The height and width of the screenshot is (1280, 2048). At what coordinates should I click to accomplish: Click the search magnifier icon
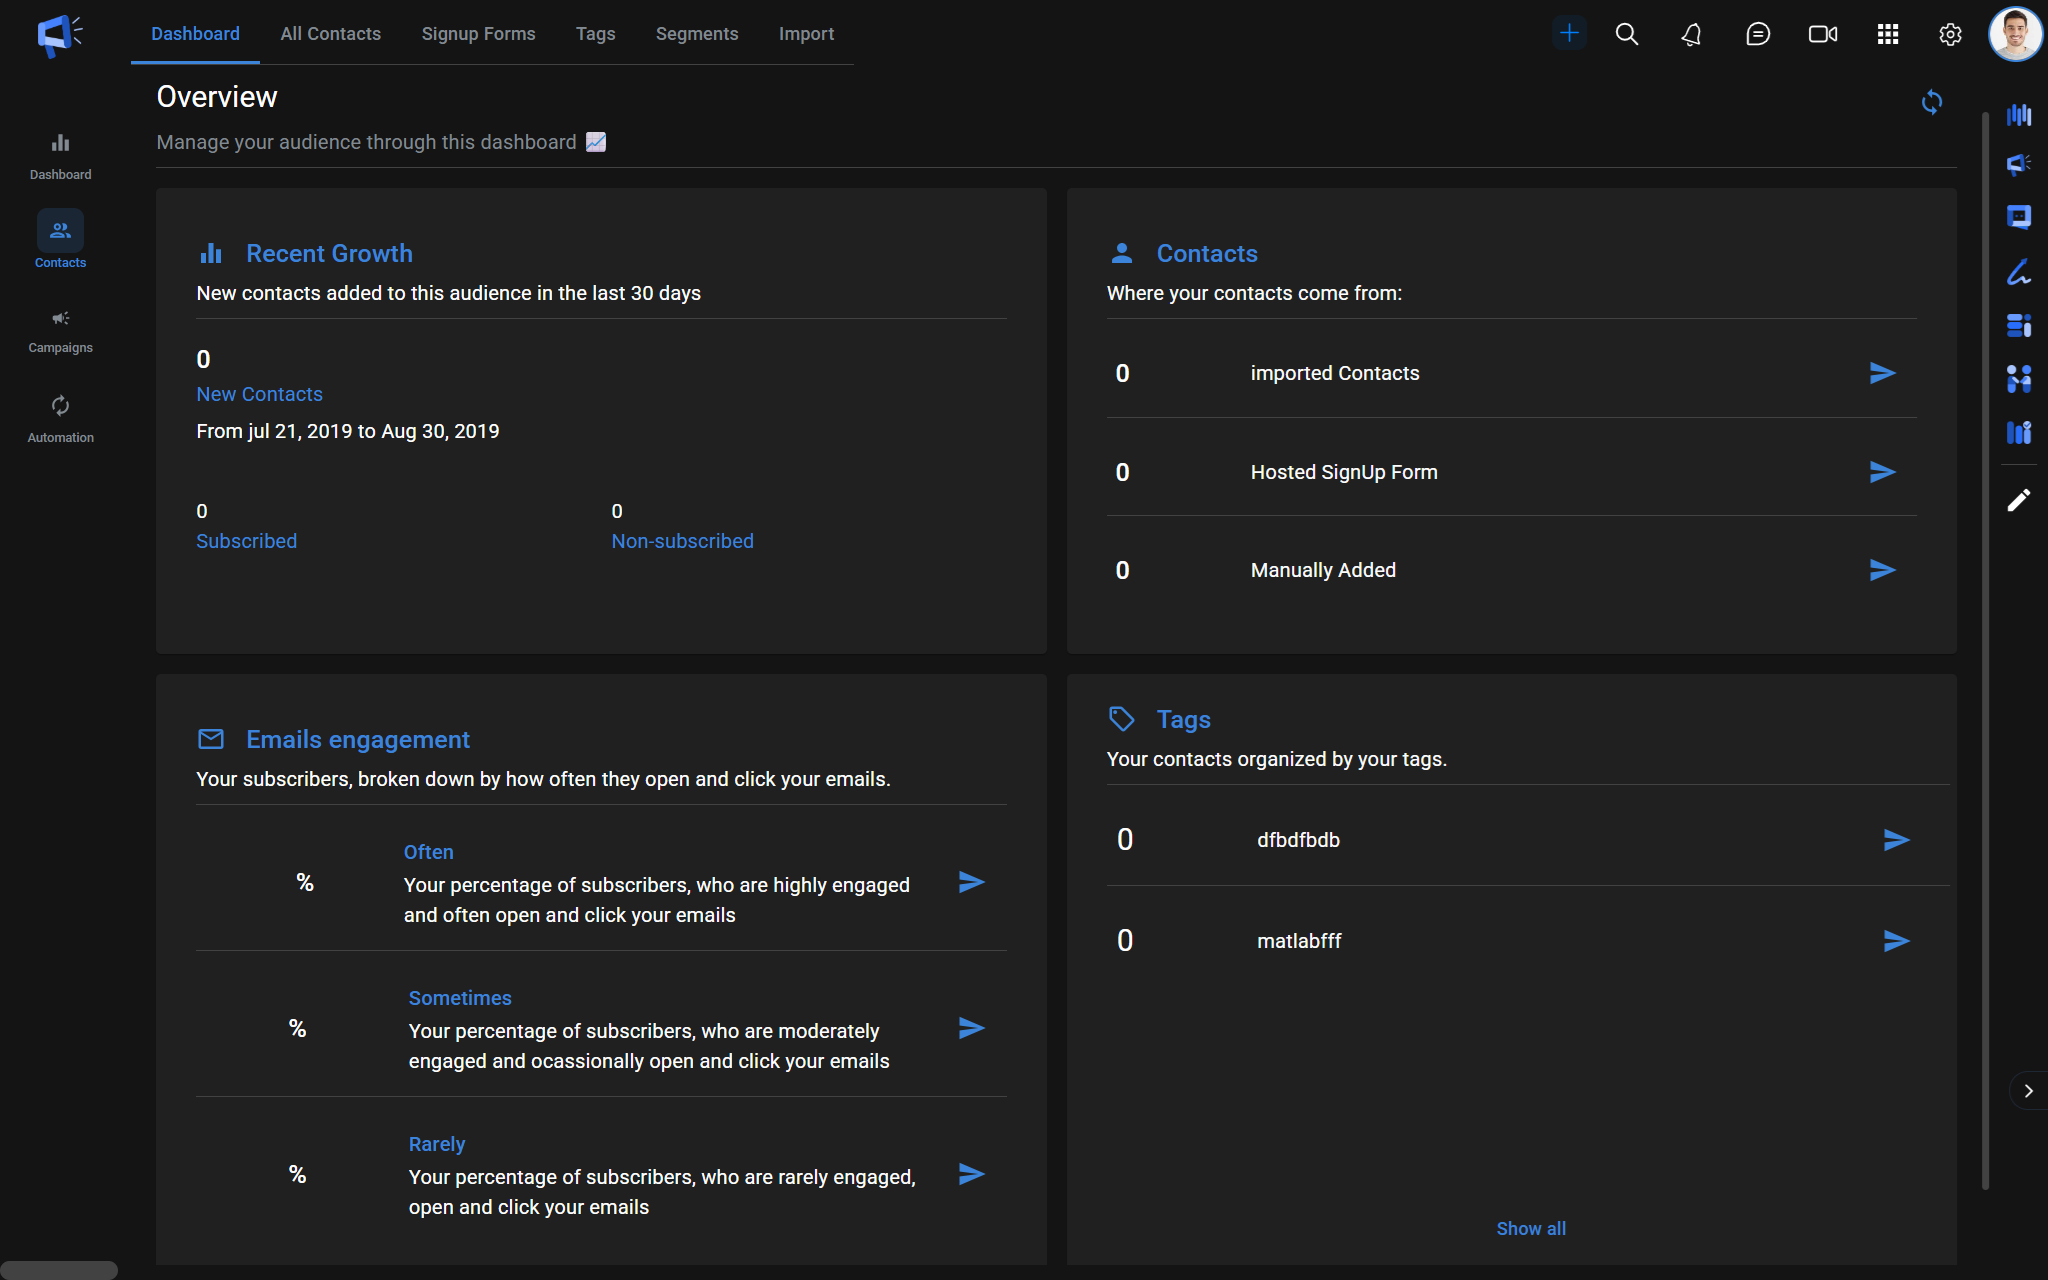(x=1626, y=34)
